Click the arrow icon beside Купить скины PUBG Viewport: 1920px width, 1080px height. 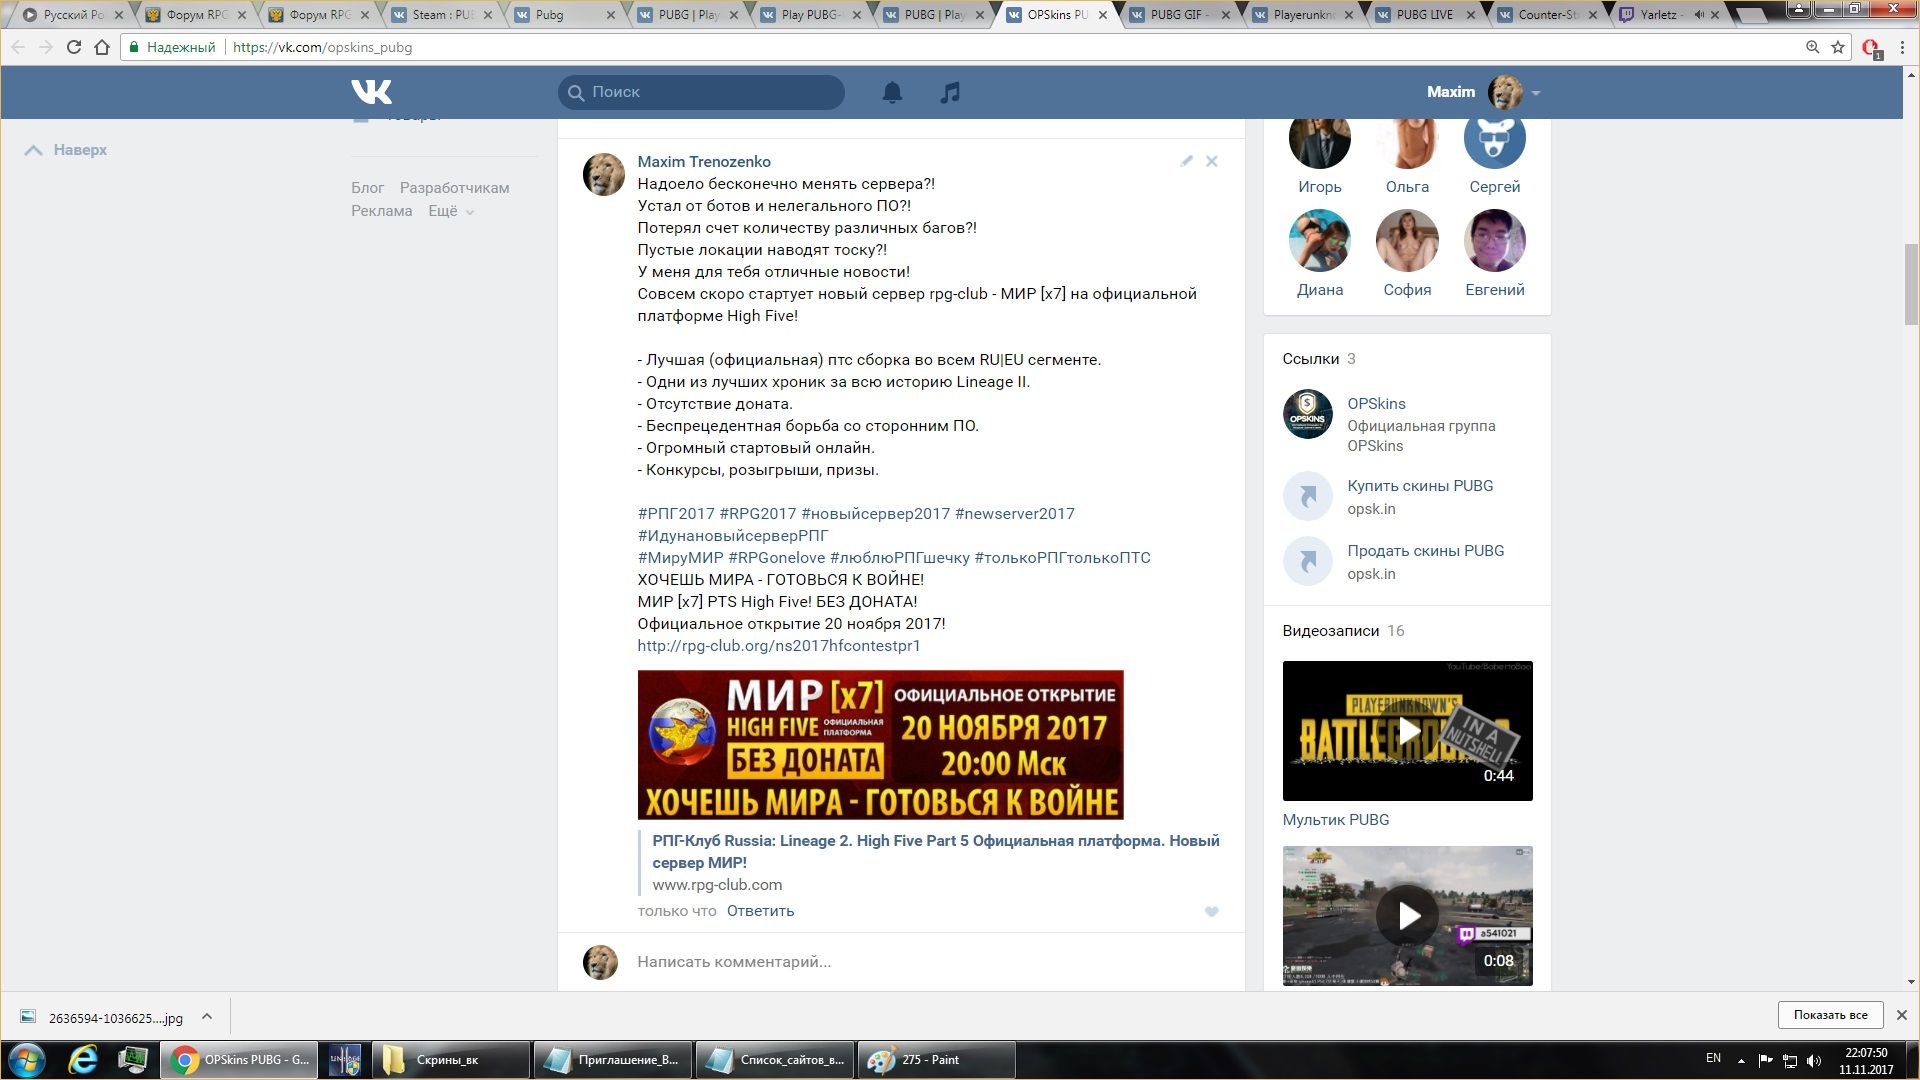tap(1307, 496)
